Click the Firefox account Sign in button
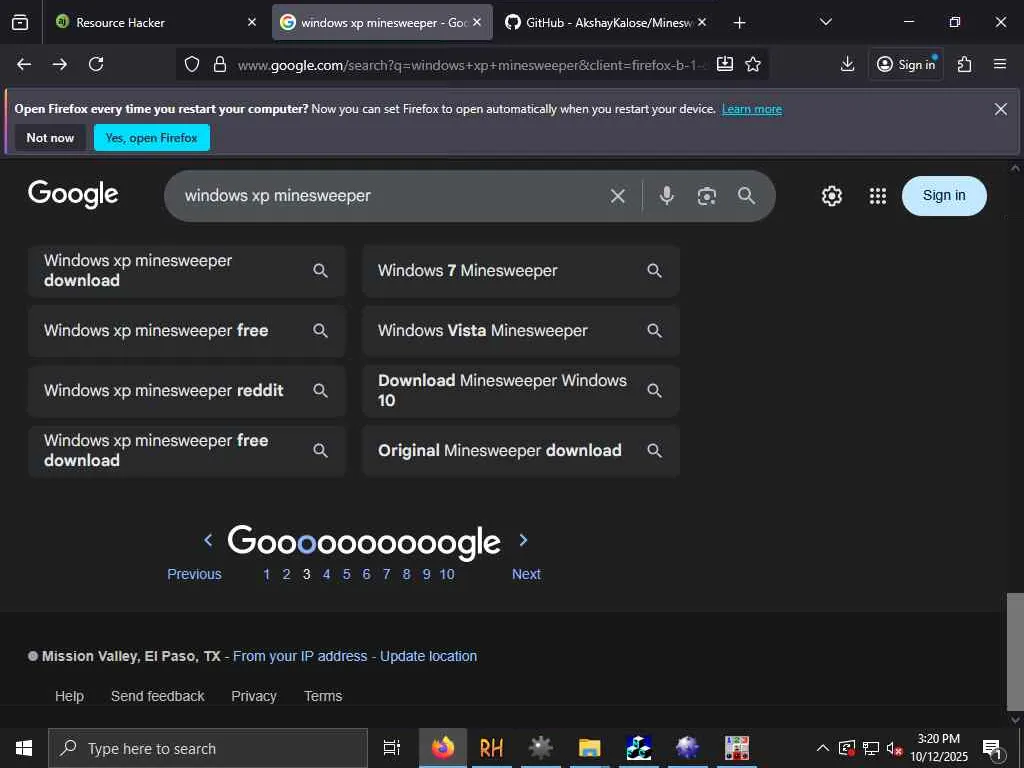The width and height of the screenshot is (1024, 768). click(906, 64)
